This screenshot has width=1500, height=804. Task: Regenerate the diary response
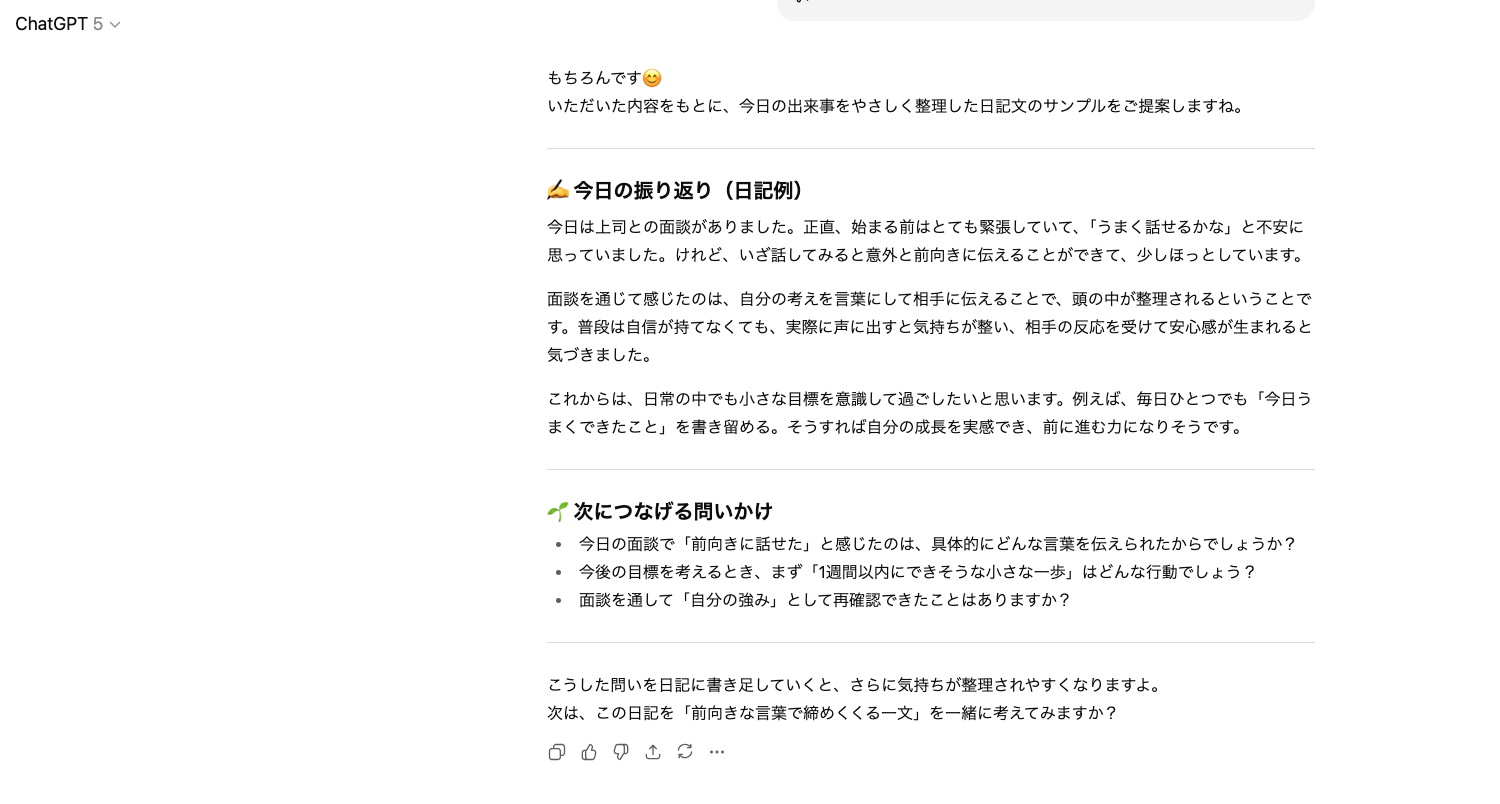(685, 752)
